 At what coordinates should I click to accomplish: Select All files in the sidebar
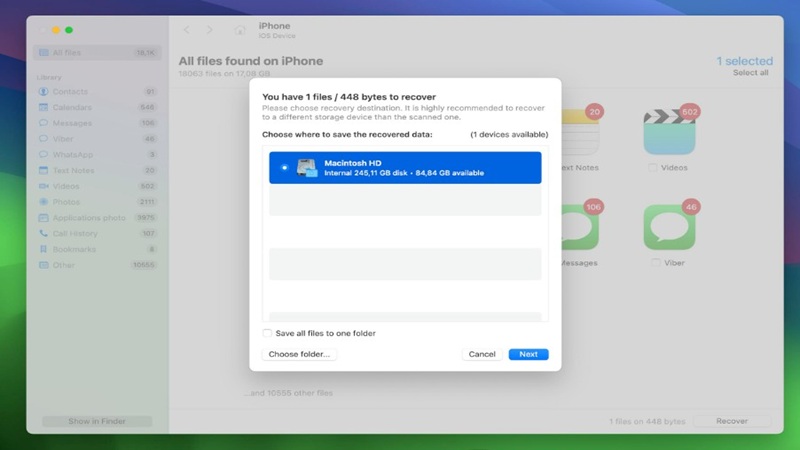coord(97,53)
